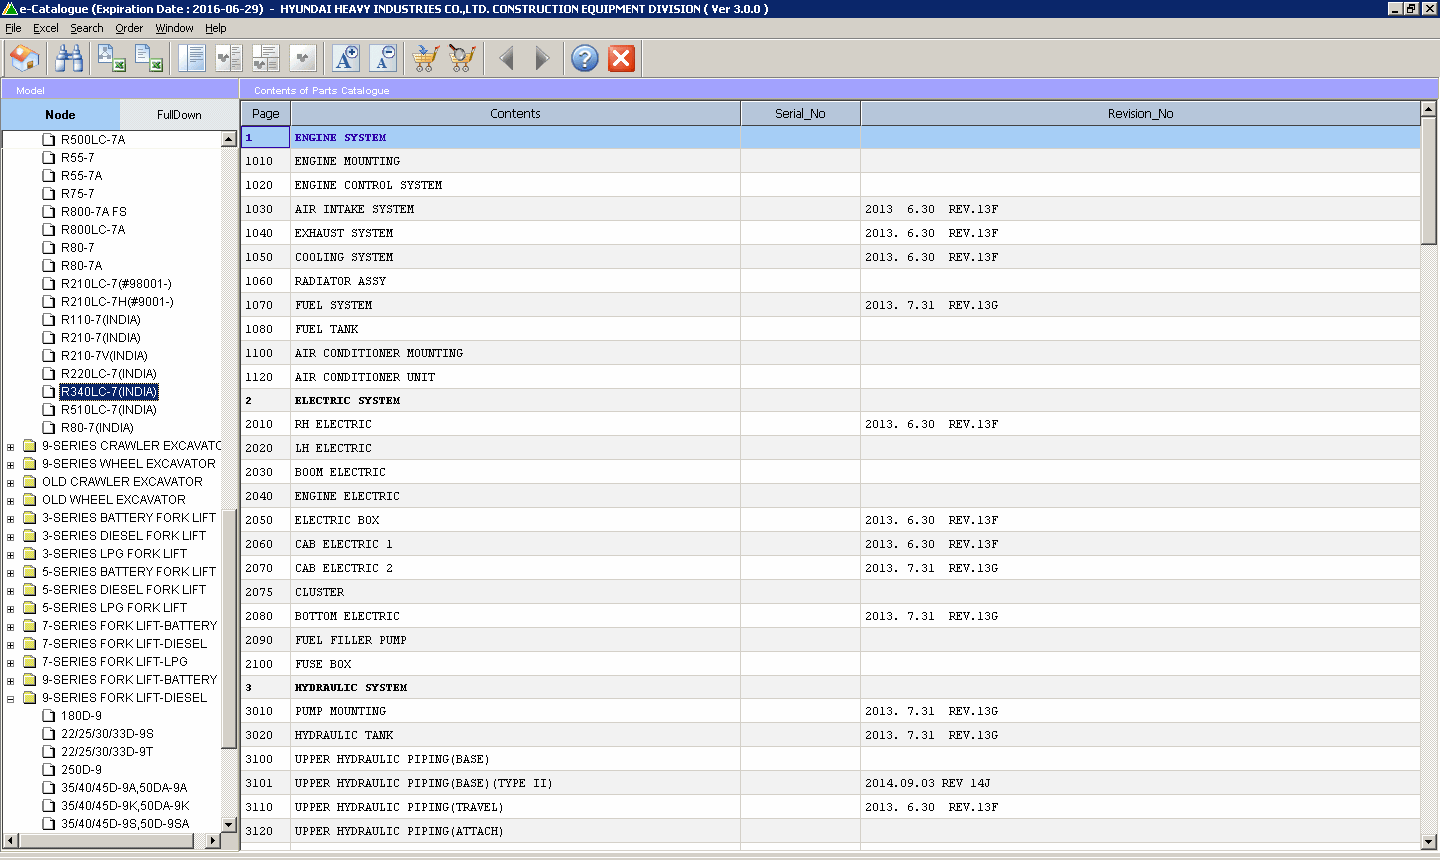Screen dimensions: 1440x860
Task: Open the Help menu
Action: [216, 28]
